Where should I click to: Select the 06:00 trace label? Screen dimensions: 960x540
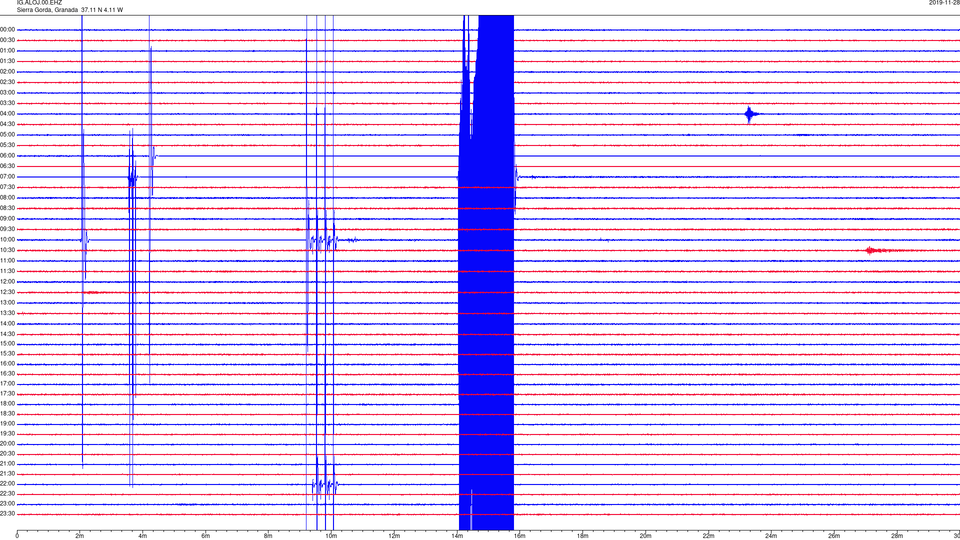tap(7, 156)
